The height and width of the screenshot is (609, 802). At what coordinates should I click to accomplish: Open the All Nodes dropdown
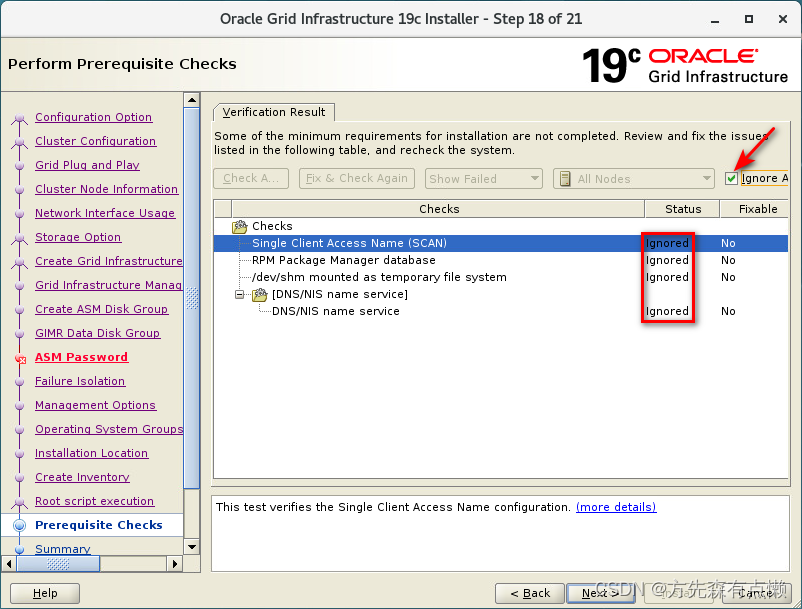tap(634, 179)
